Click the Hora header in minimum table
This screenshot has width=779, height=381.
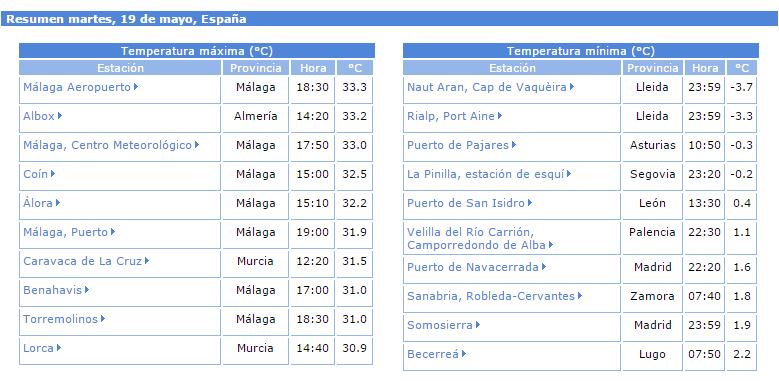[704, 68]
